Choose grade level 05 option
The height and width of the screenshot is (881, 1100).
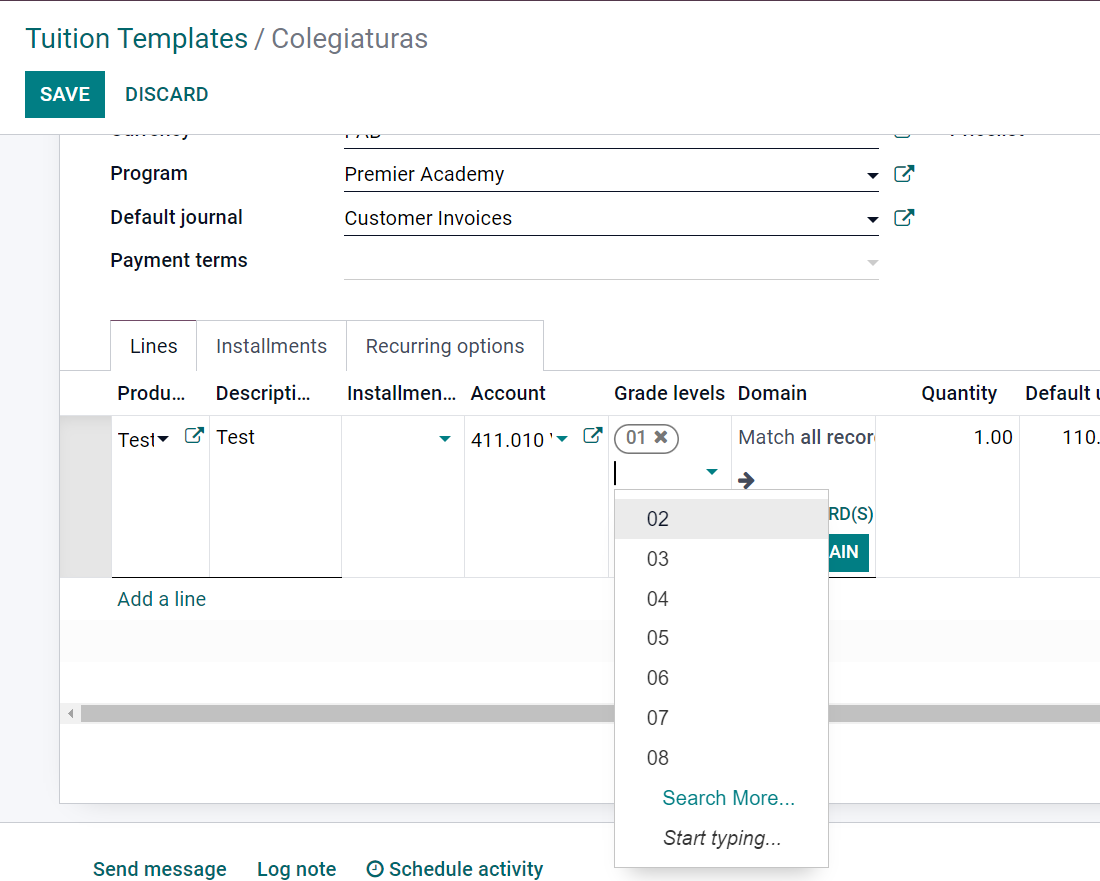tap(657, 638)
